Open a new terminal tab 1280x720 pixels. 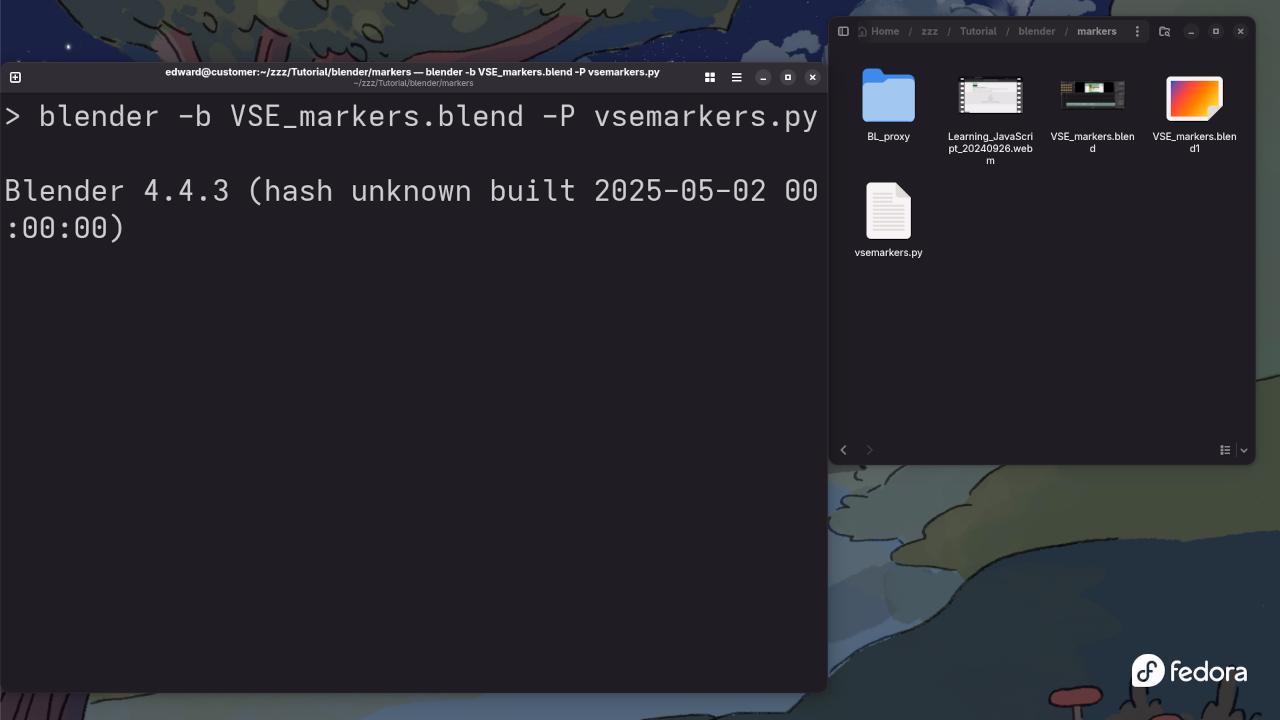click(x=15, y=77)
